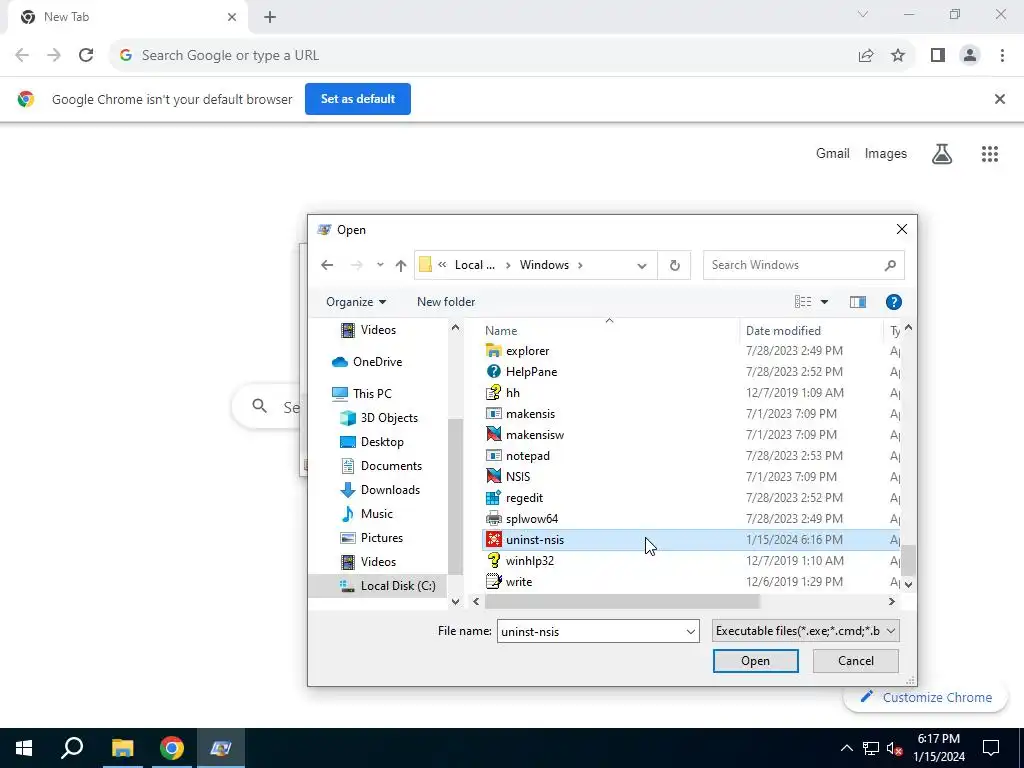
Task: Dismiss the default browser notification bar
Action: [999, 99]
